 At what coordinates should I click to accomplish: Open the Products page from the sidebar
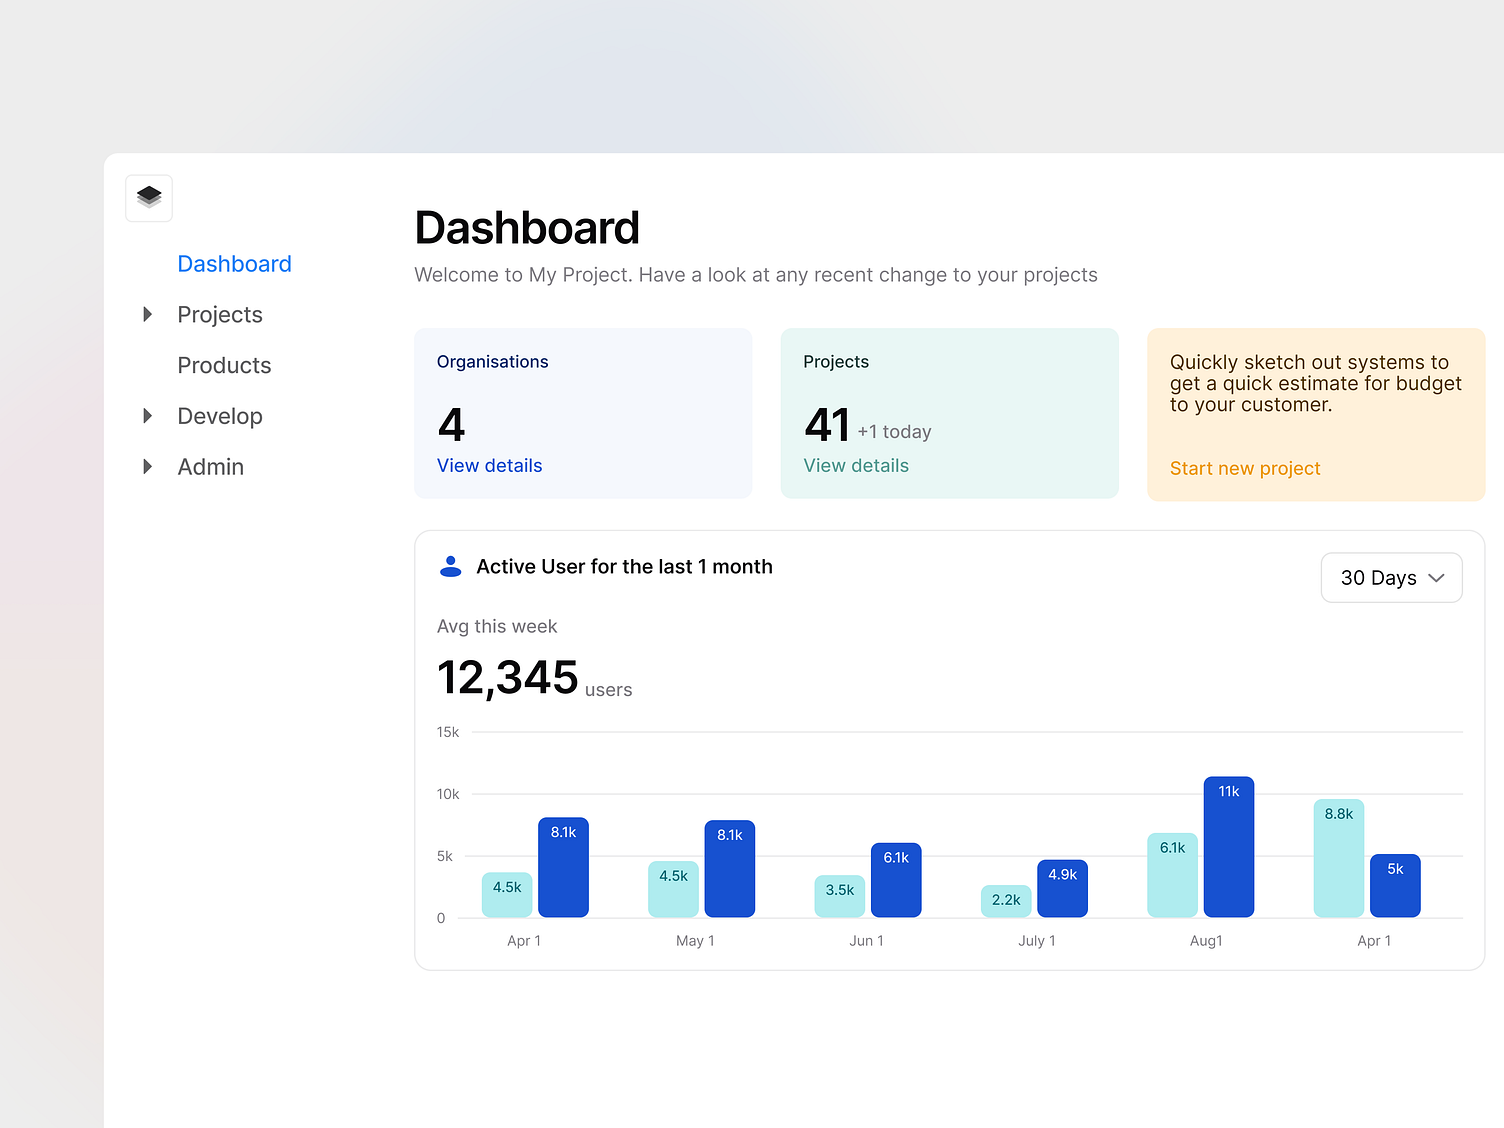pyautogui.click(x=224, y=365)
